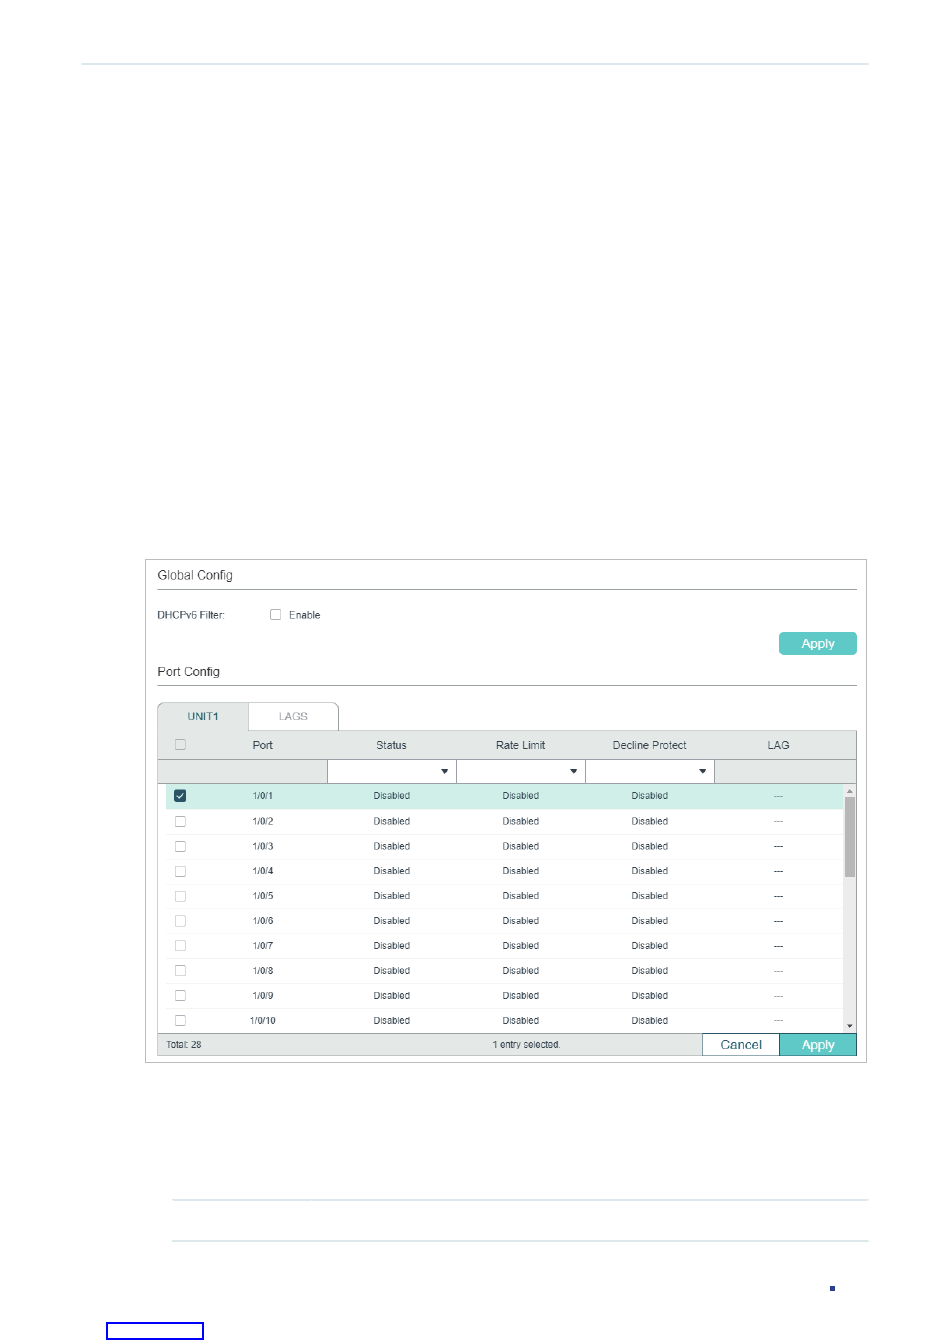
Task: Toggle the select-all ports header checkbox
Action: click(x=180, y=745)
